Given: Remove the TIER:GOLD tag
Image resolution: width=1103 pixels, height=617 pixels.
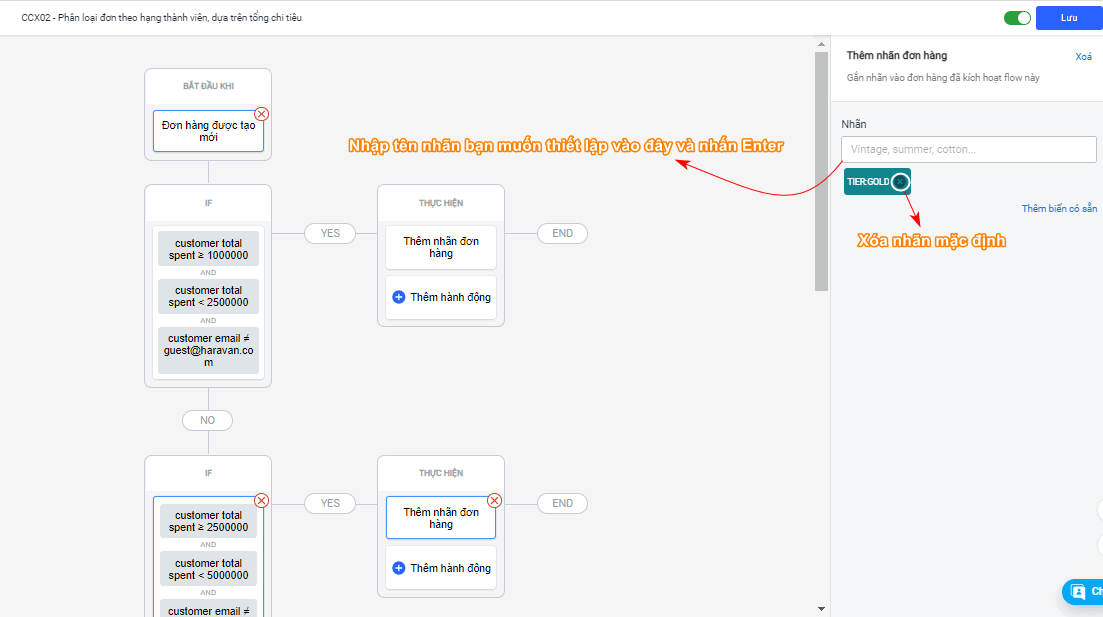Looking at the screenshot, I should (900, 182).
